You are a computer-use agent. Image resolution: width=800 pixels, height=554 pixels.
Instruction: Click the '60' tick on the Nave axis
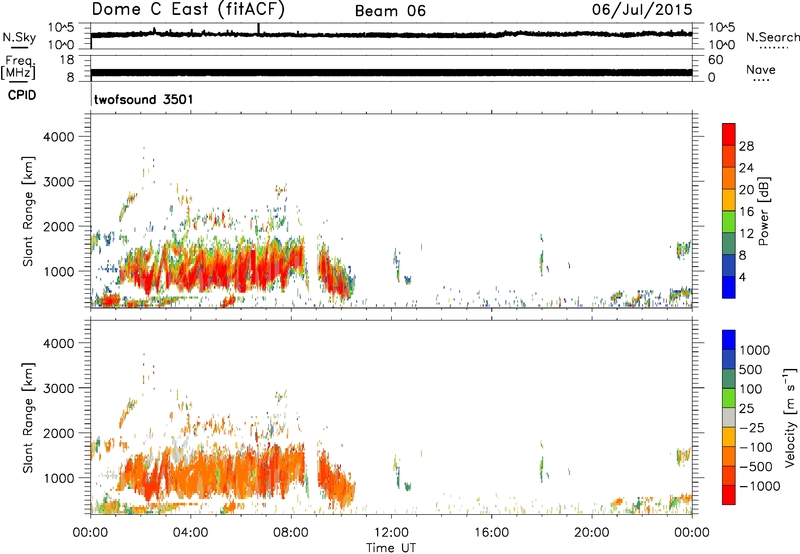click(x=715, y=60)
